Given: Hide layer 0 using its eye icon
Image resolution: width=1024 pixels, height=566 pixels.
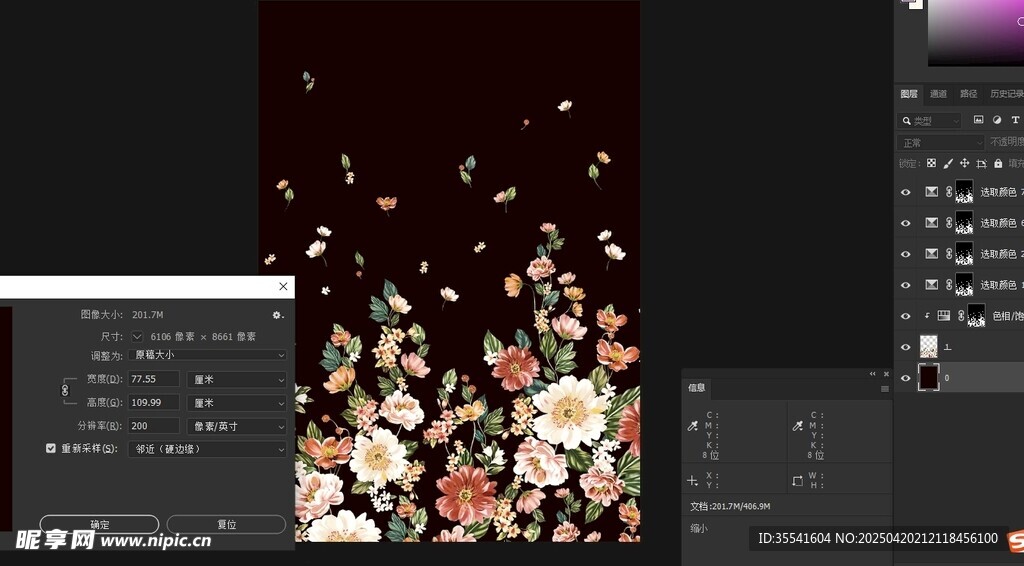Looking at the screenshot, I should pyautogui.click(x=906, y=378).
